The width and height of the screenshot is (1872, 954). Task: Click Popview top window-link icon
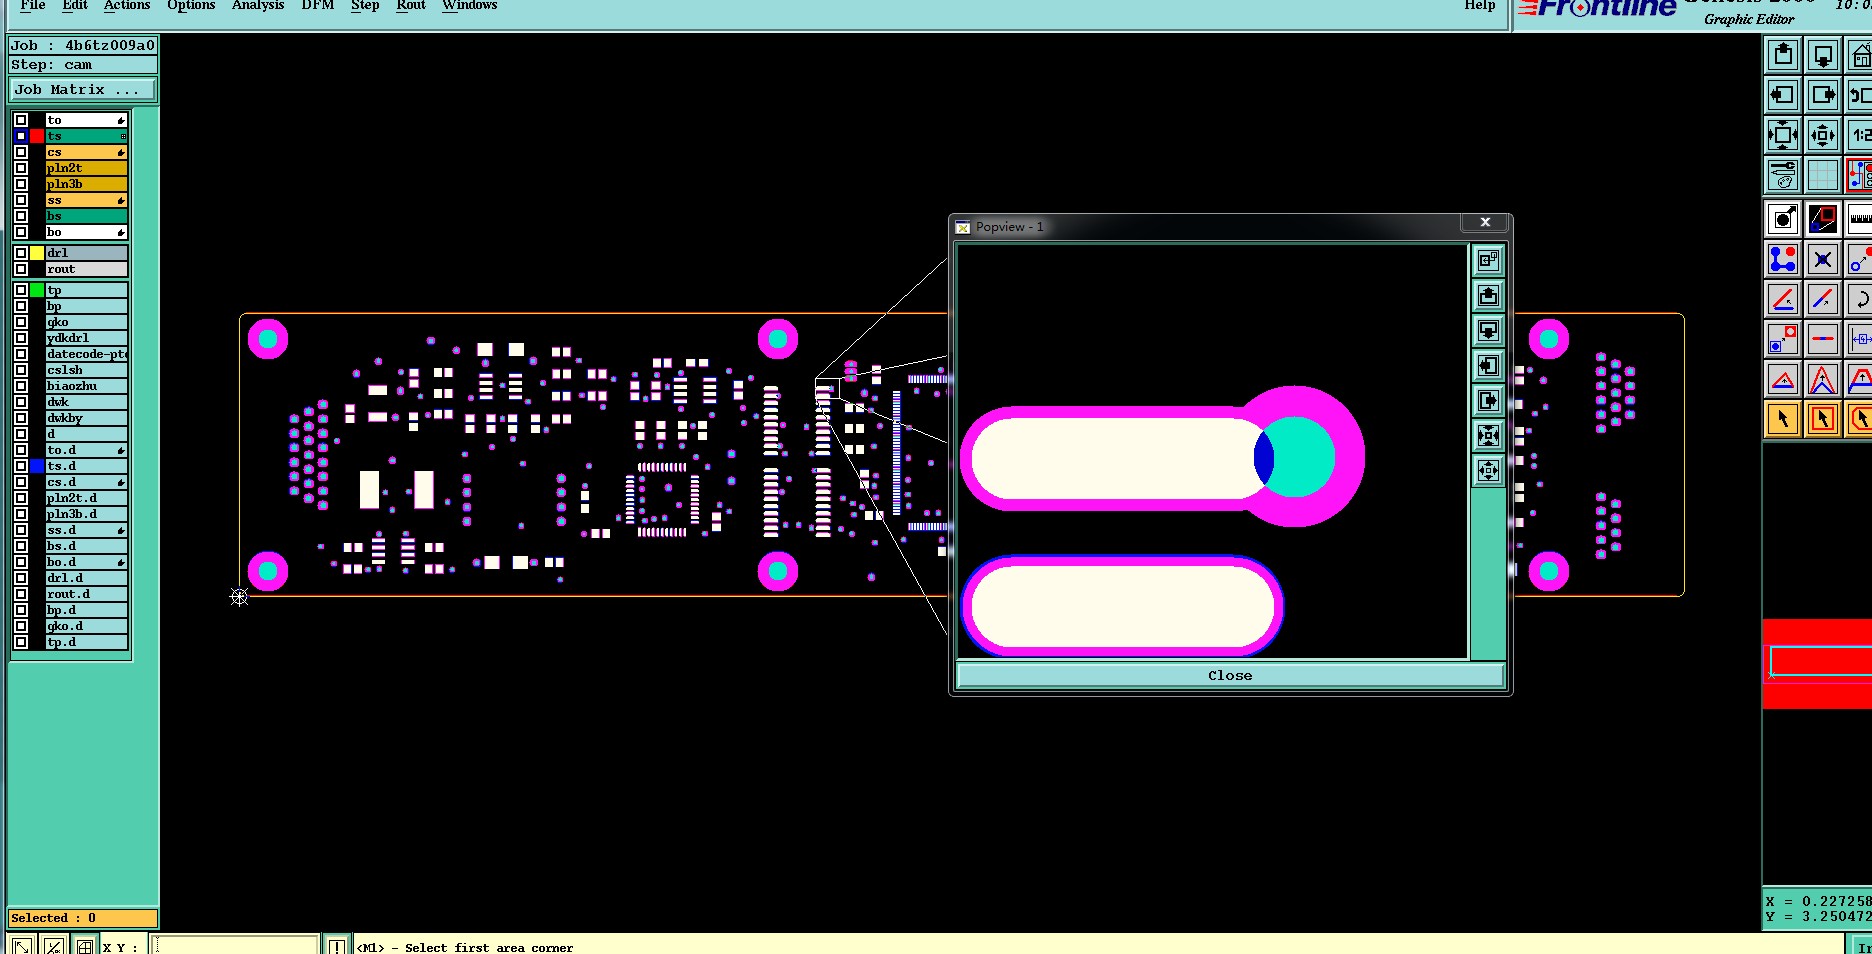click(1488, 261)
